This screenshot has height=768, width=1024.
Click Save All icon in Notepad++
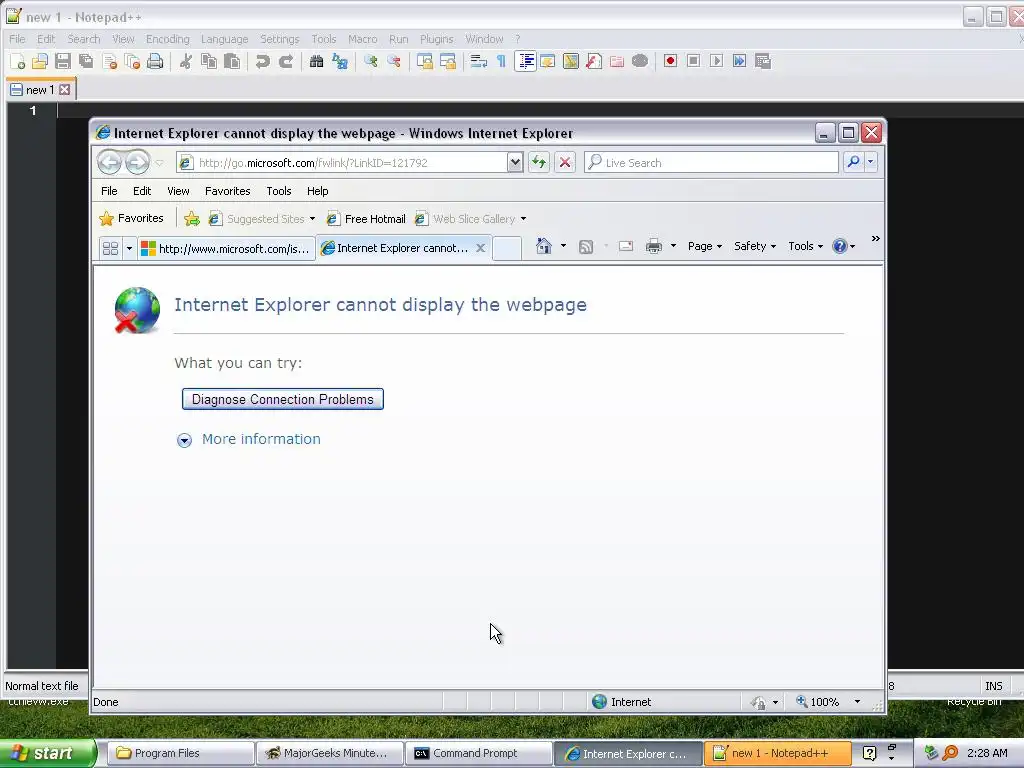click(x=86, y=61)
